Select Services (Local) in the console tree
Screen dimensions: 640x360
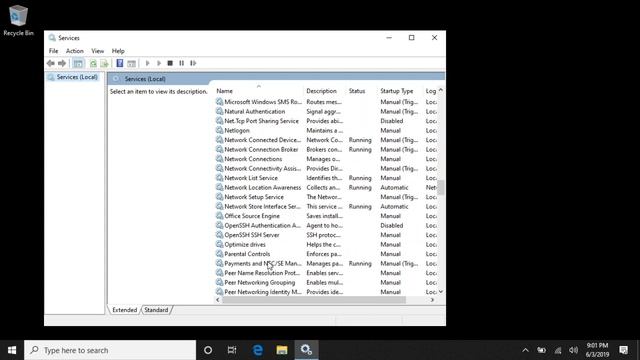77,77
